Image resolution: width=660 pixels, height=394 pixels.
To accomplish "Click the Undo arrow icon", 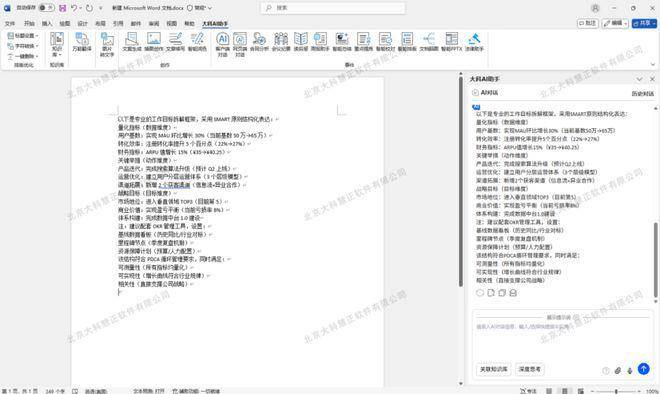I will click(74, 8).
